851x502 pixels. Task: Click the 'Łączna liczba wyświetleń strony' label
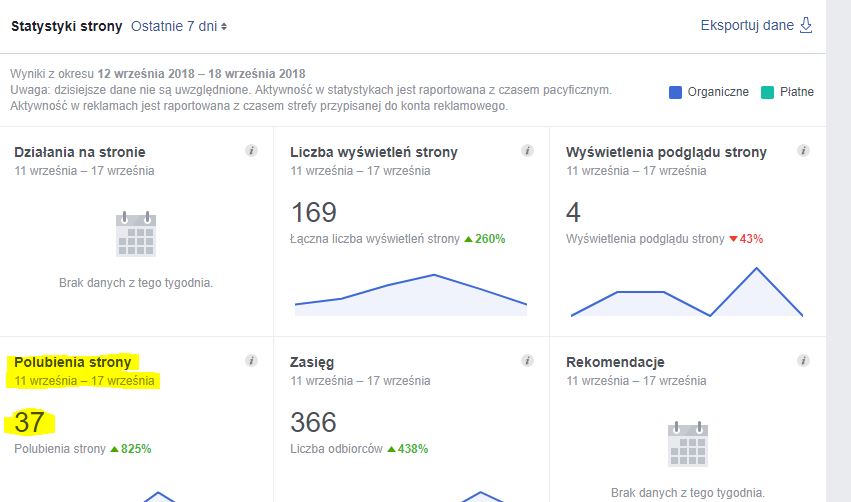point(374,239)
